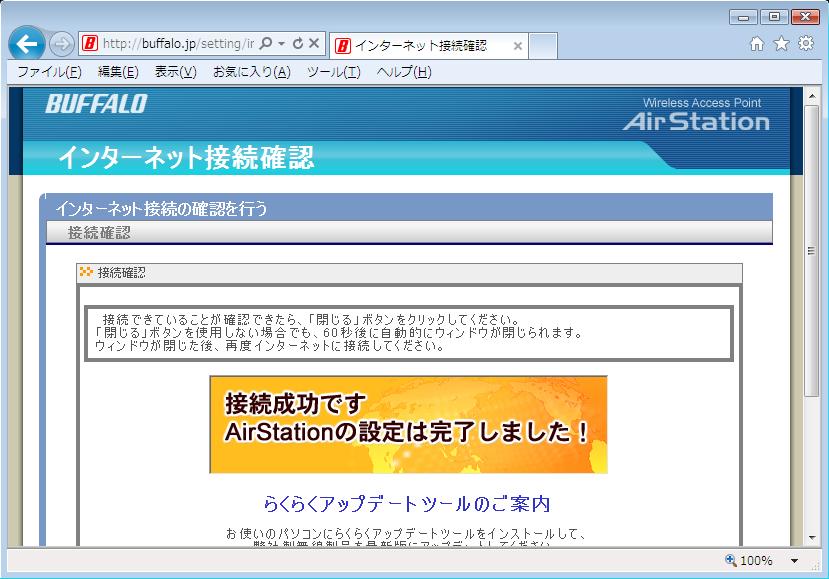
Task: Maximize the browser window
Action: point(775,17)
